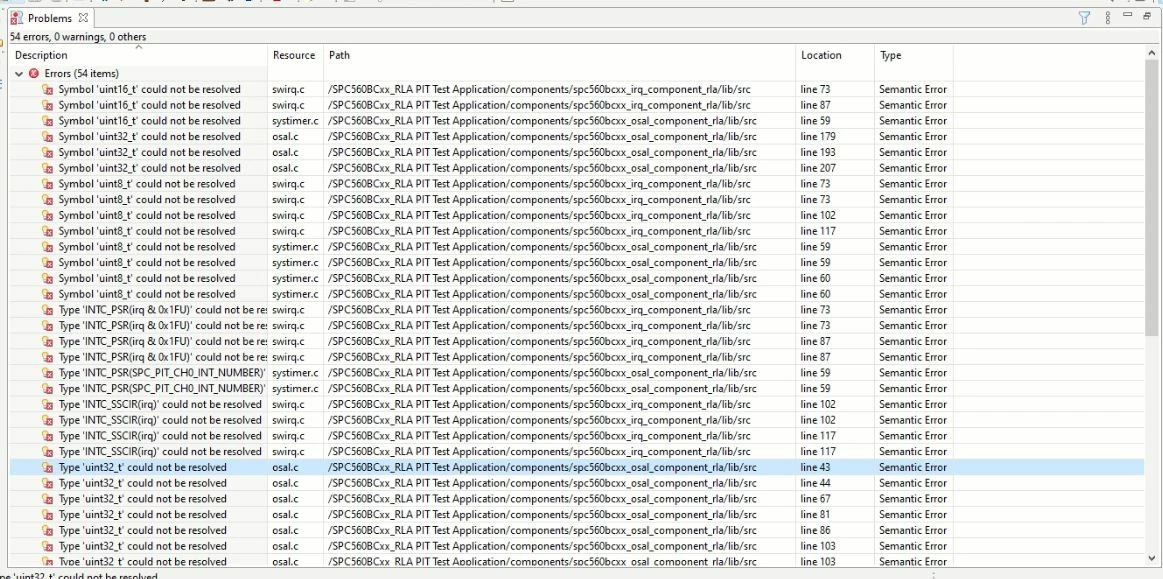Click error icon of Symbol uint8_t line 117 row

pos(47,231)
